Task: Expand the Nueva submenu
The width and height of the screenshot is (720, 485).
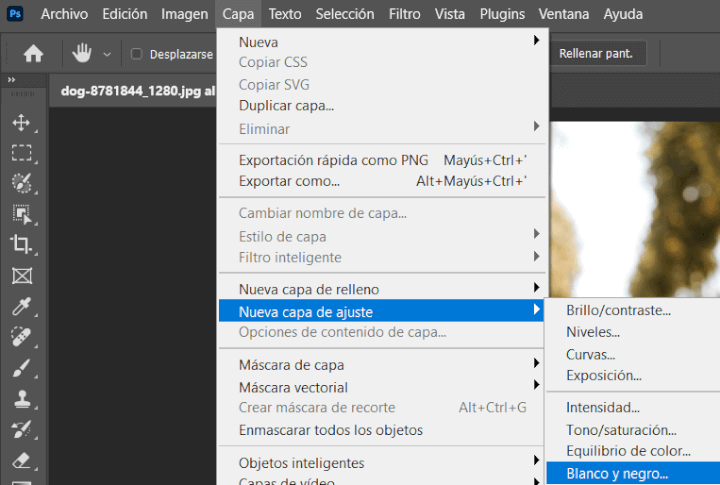Action: click(x=383, y=42)
